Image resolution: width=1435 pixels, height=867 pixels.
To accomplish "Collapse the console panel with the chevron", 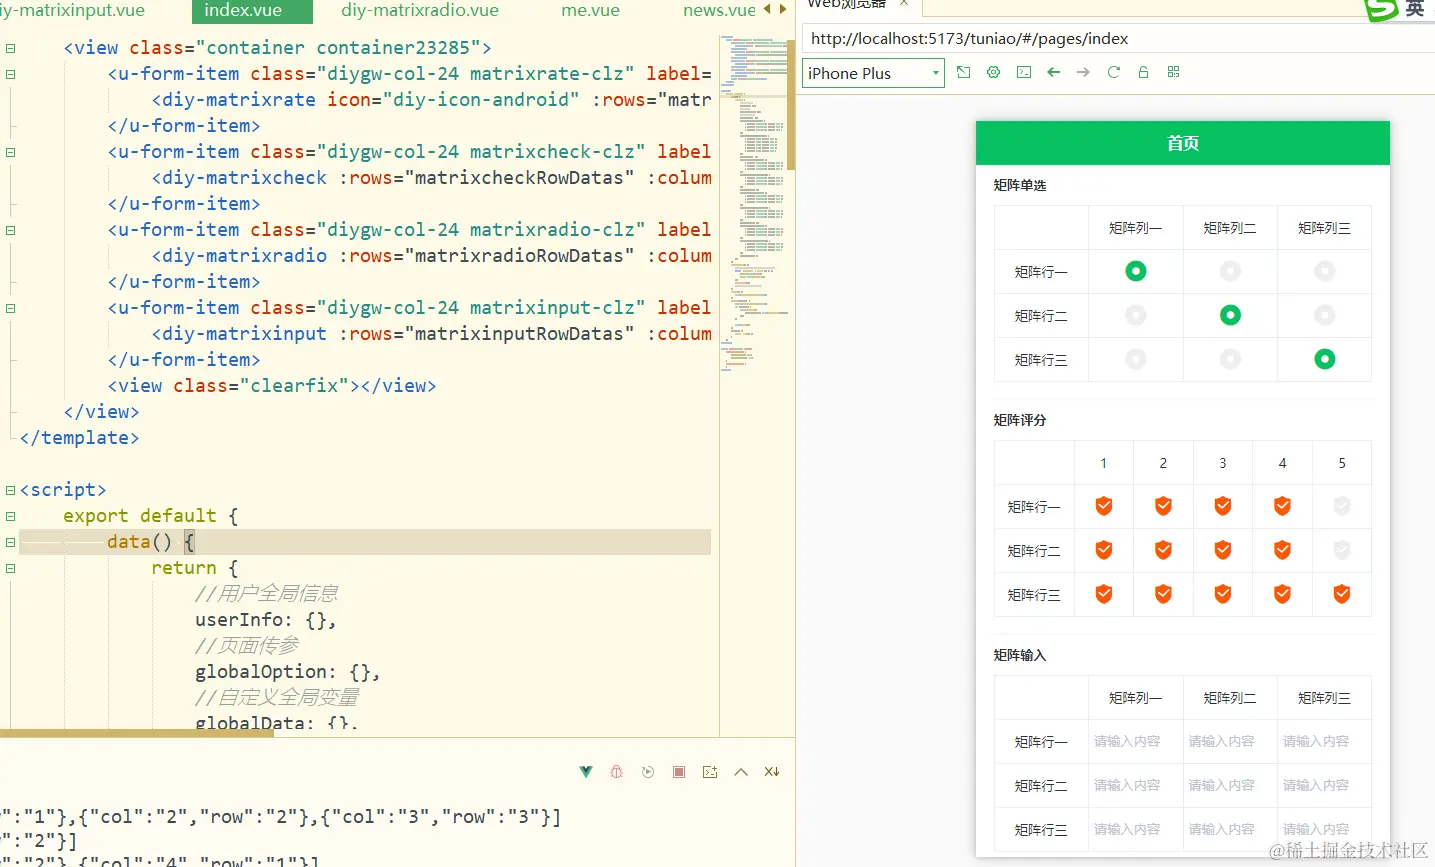I will (741, 772).
